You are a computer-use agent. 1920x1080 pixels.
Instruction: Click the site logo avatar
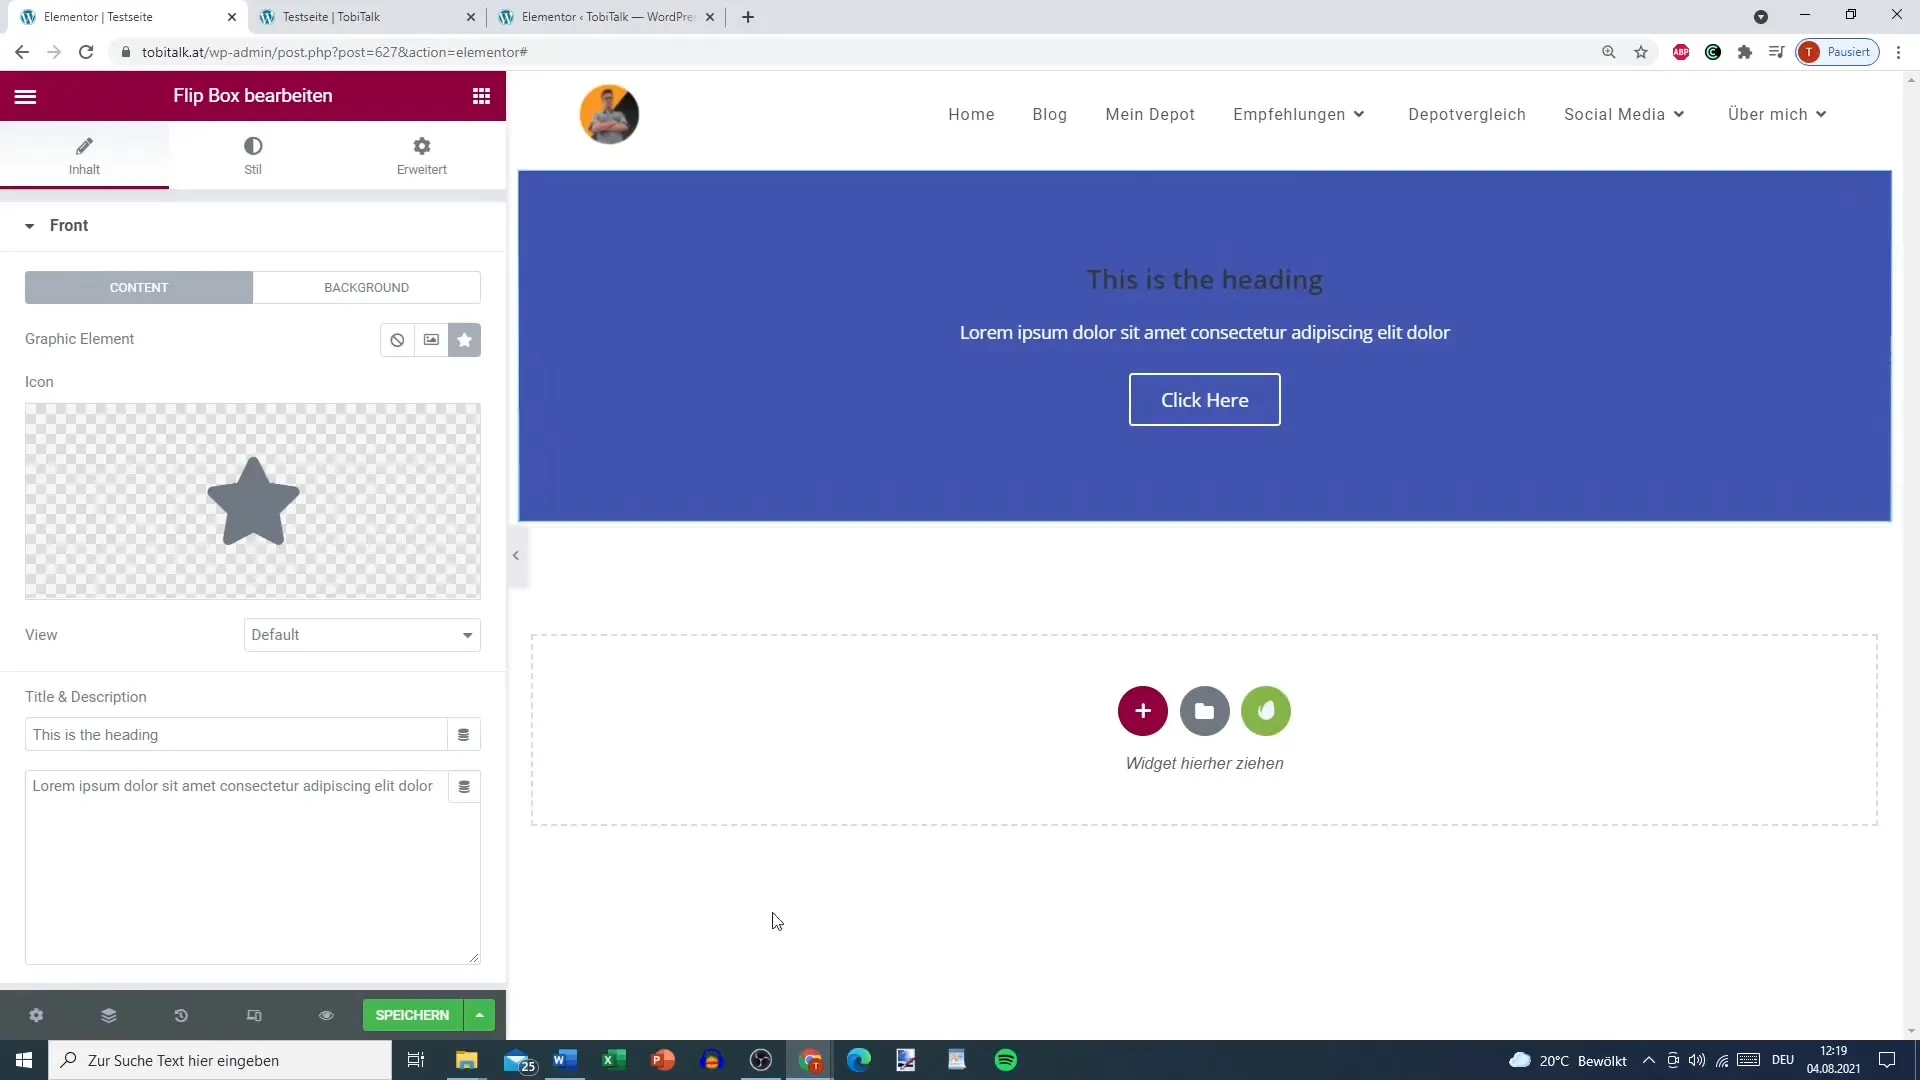click(609, 114)
